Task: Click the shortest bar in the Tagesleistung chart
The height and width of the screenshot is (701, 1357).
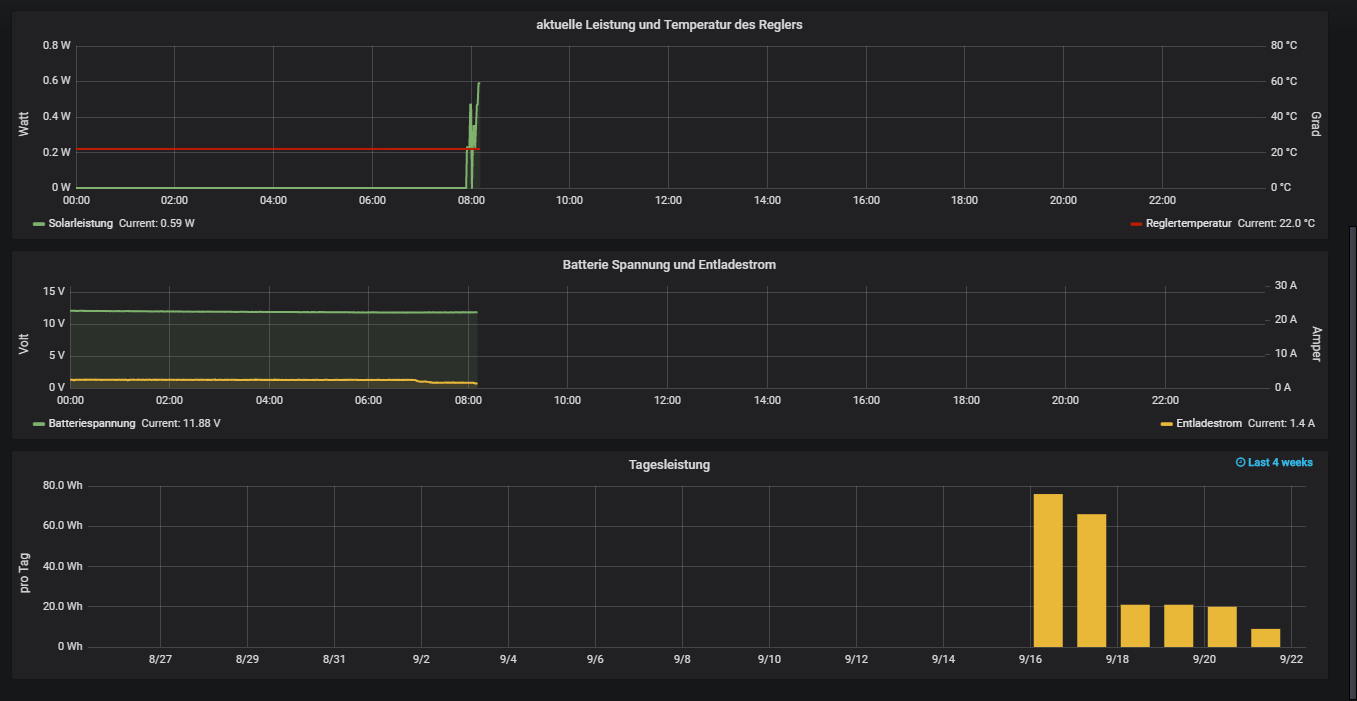Action: click(1265, 637)
